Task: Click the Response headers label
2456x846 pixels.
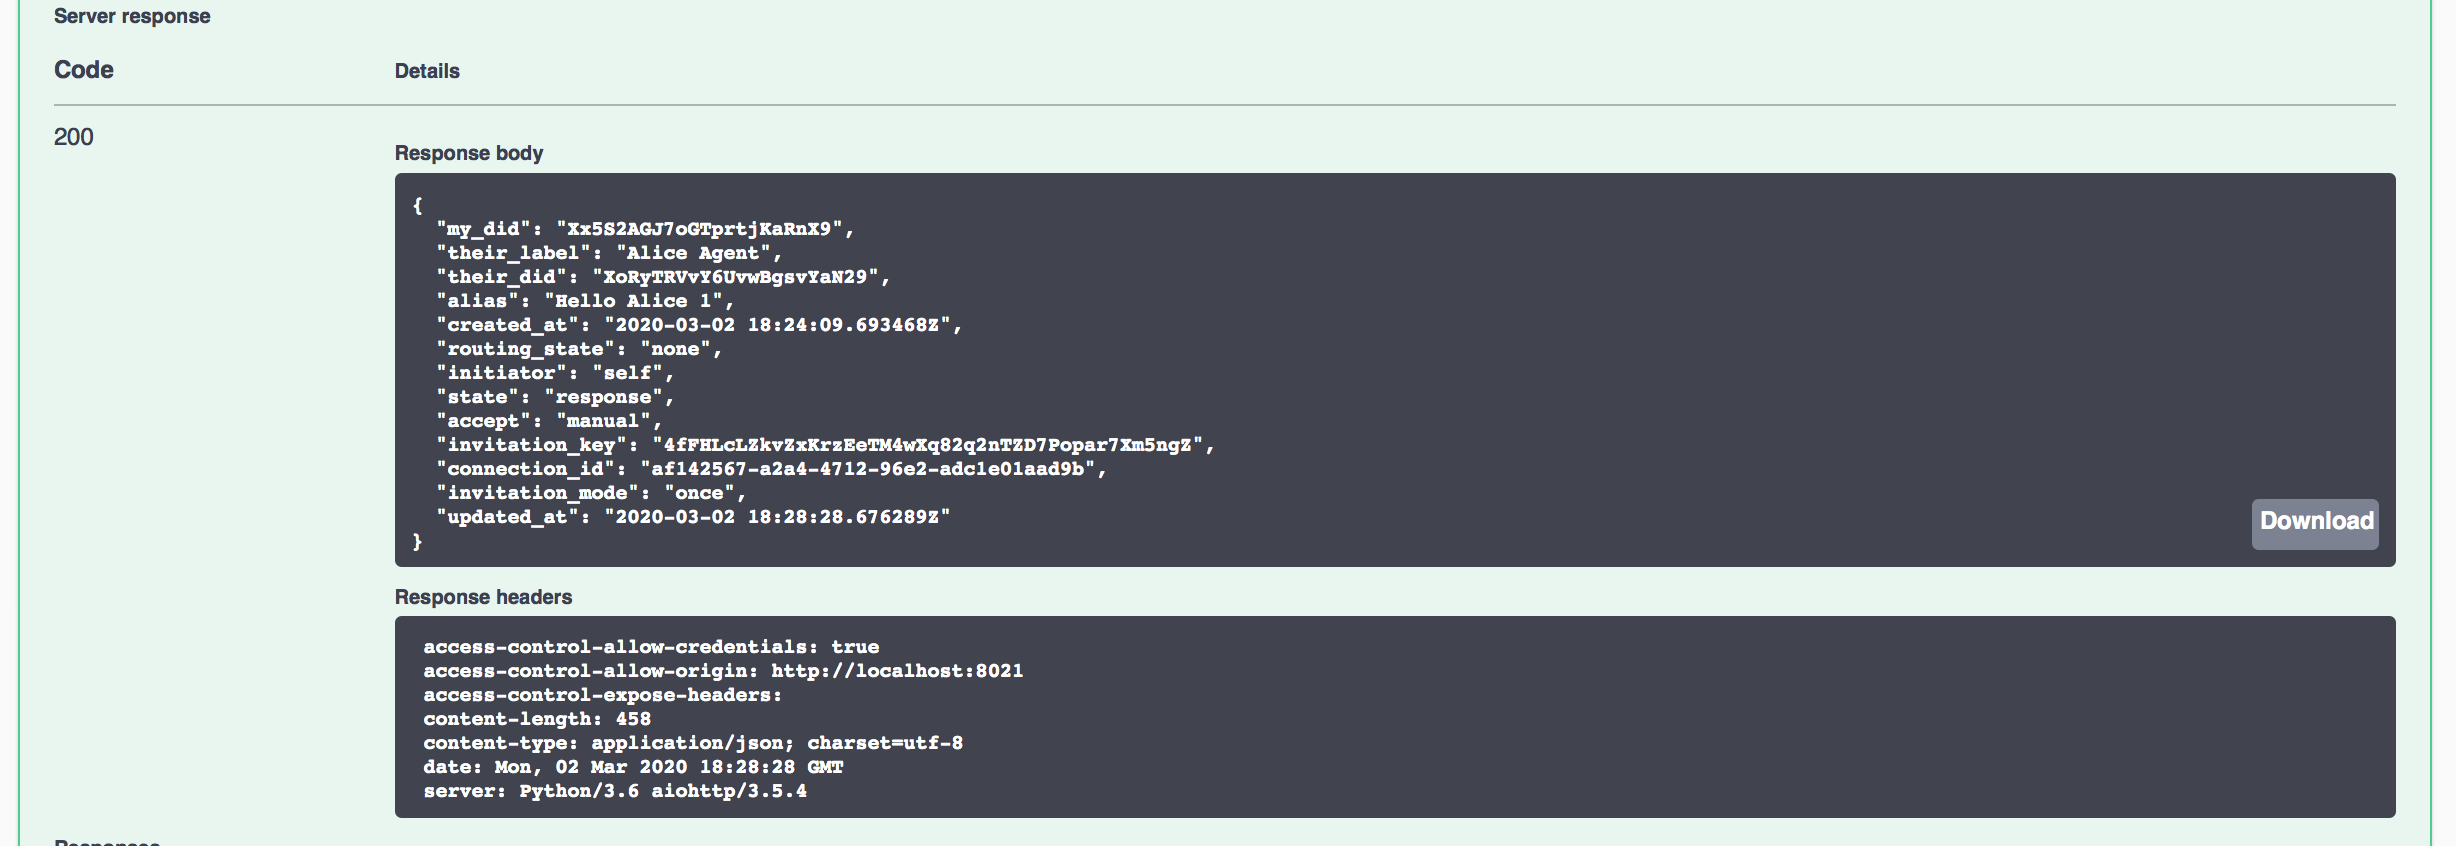Action: tap(483, 597)
